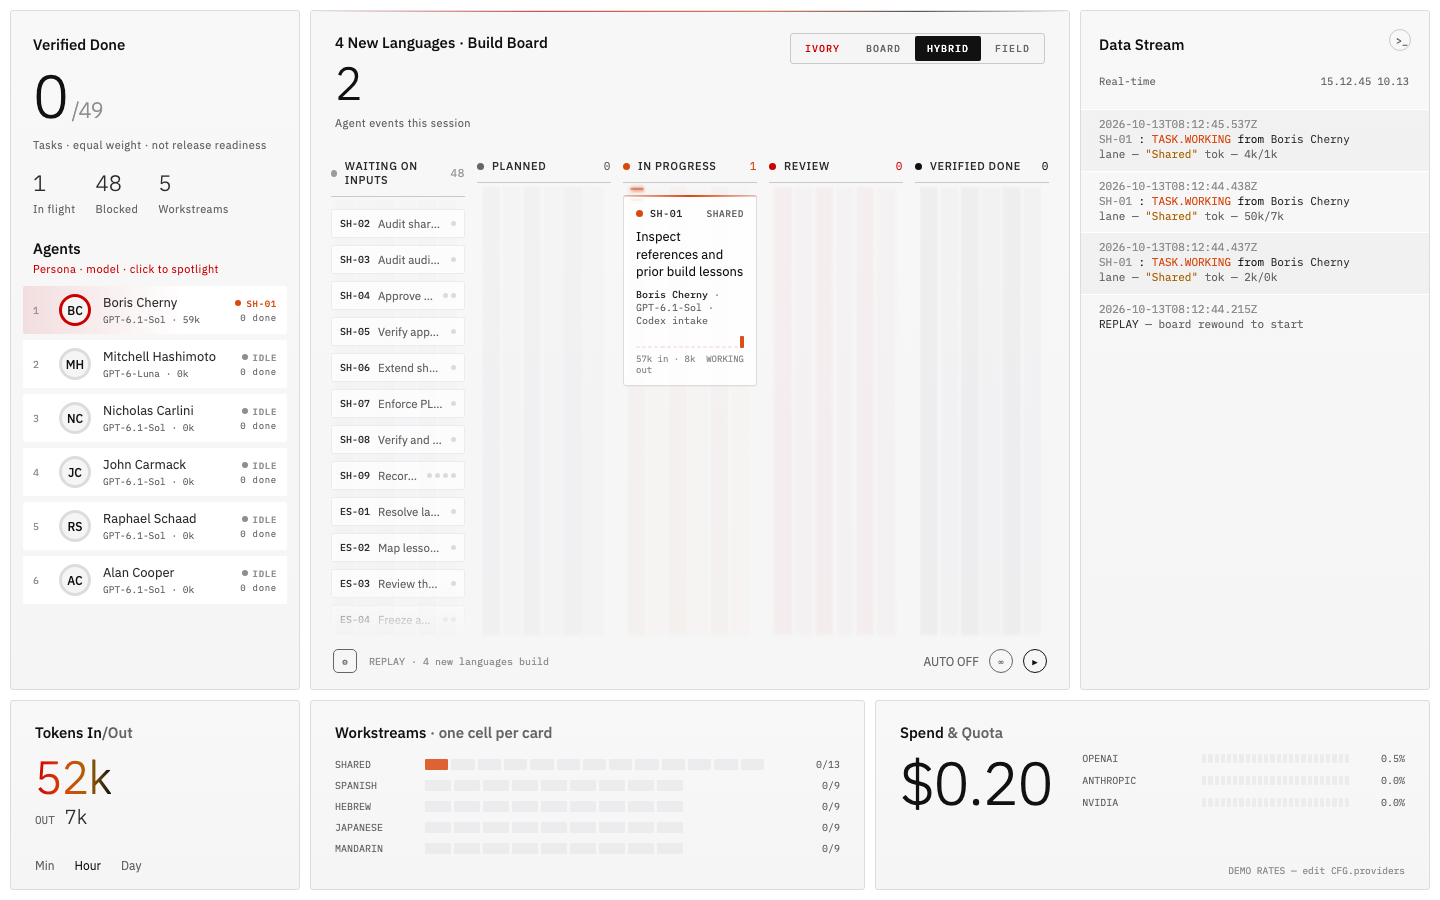Open the Data Stream terminal icon
Viewport: 1440px width, 900px height.
(x=1400, y=40)
